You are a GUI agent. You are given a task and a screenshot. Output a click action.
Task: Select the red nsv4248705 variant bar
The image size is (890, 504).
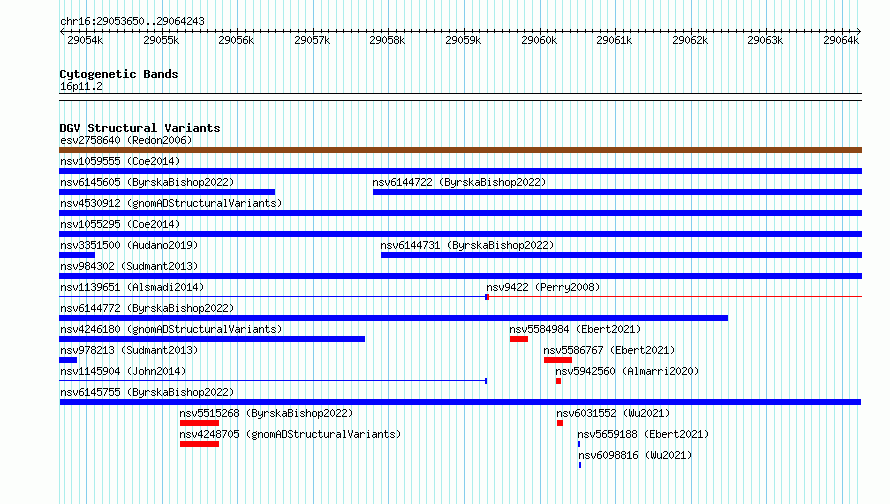coord(199,444)
